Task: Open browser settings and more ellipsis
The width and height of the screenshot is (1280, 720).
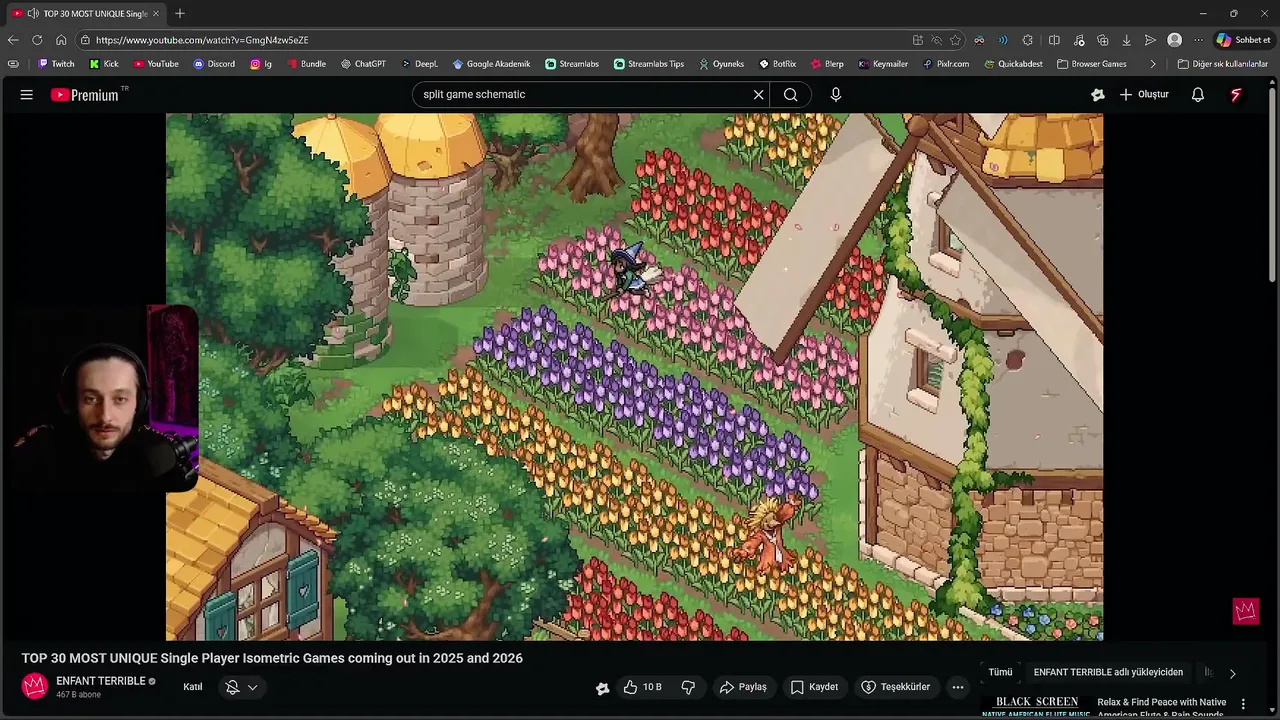Action: (1198, 40)
